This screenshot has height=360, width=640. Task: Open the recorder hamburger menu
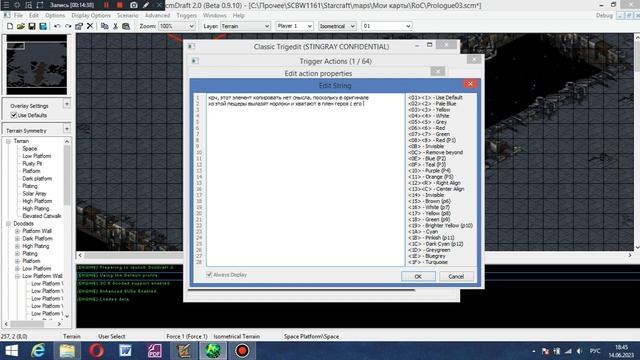[x=6, y=5]
